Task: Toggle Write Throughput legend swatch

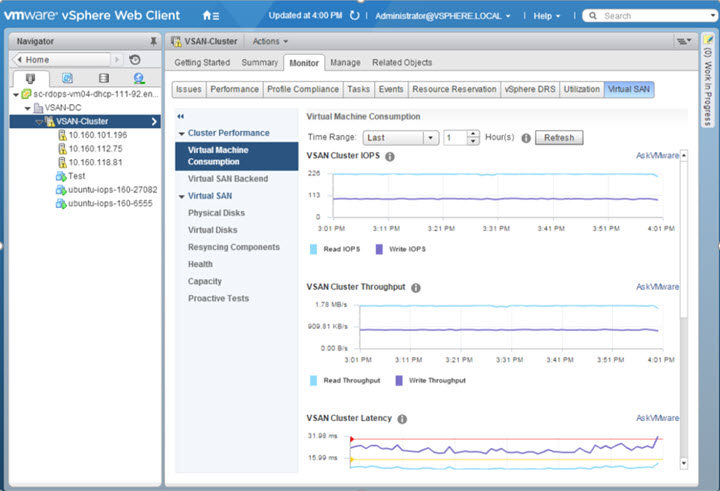Action: 399,381
